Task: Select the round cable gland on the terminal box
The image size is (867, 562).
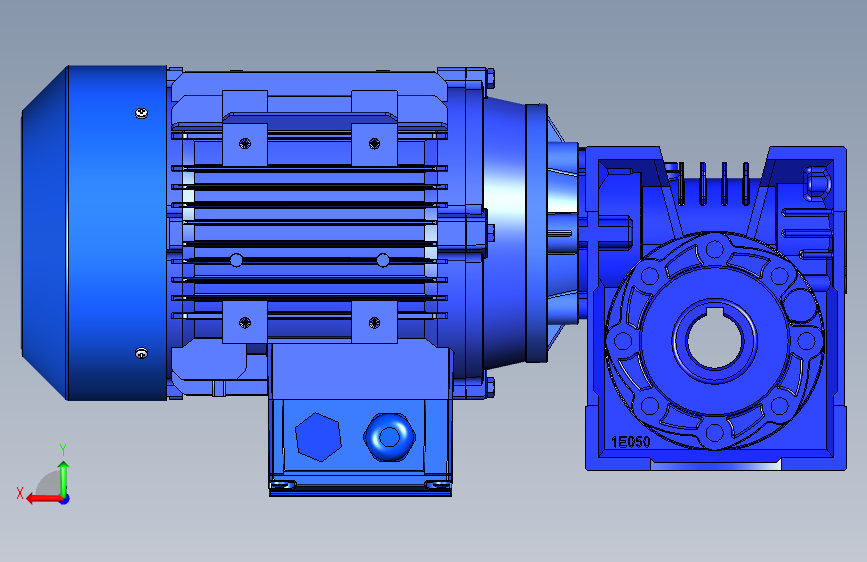Action: click(389, 437)
